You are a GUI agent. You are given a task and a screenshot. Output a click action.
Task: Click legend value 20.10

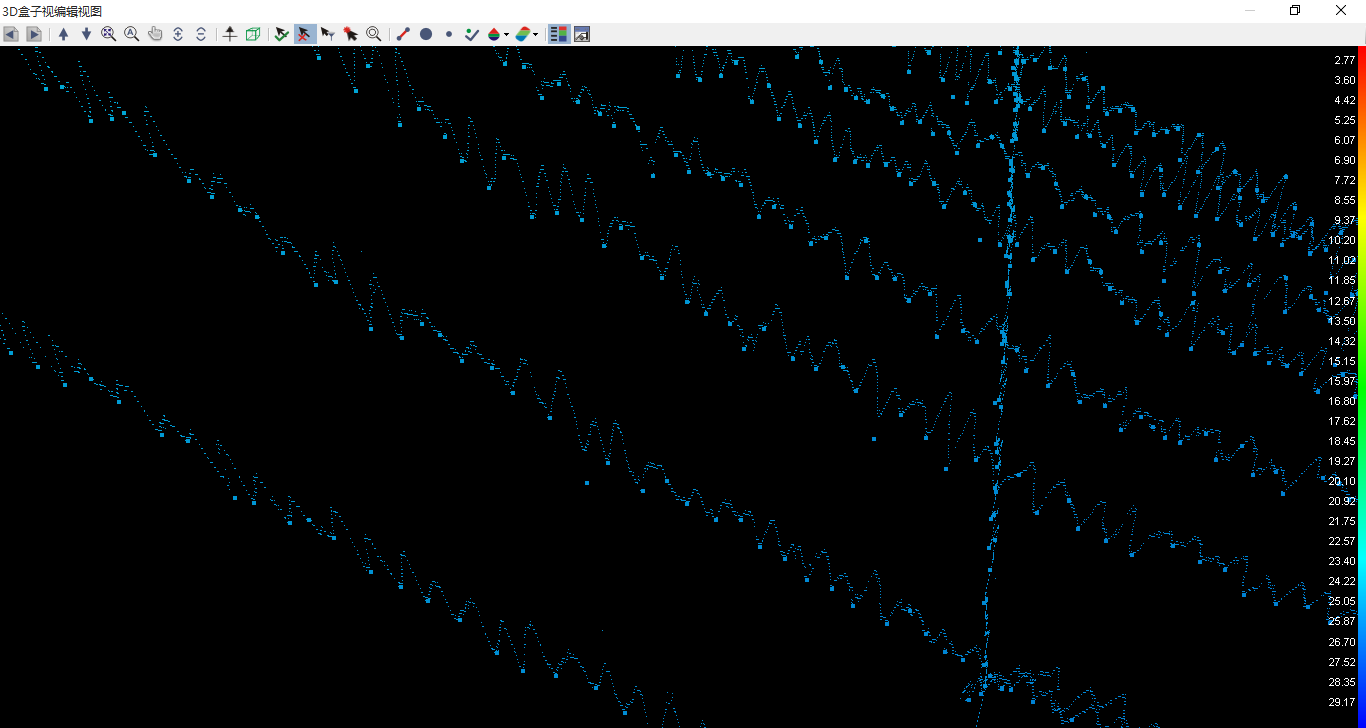click(x=1342, y=481)
